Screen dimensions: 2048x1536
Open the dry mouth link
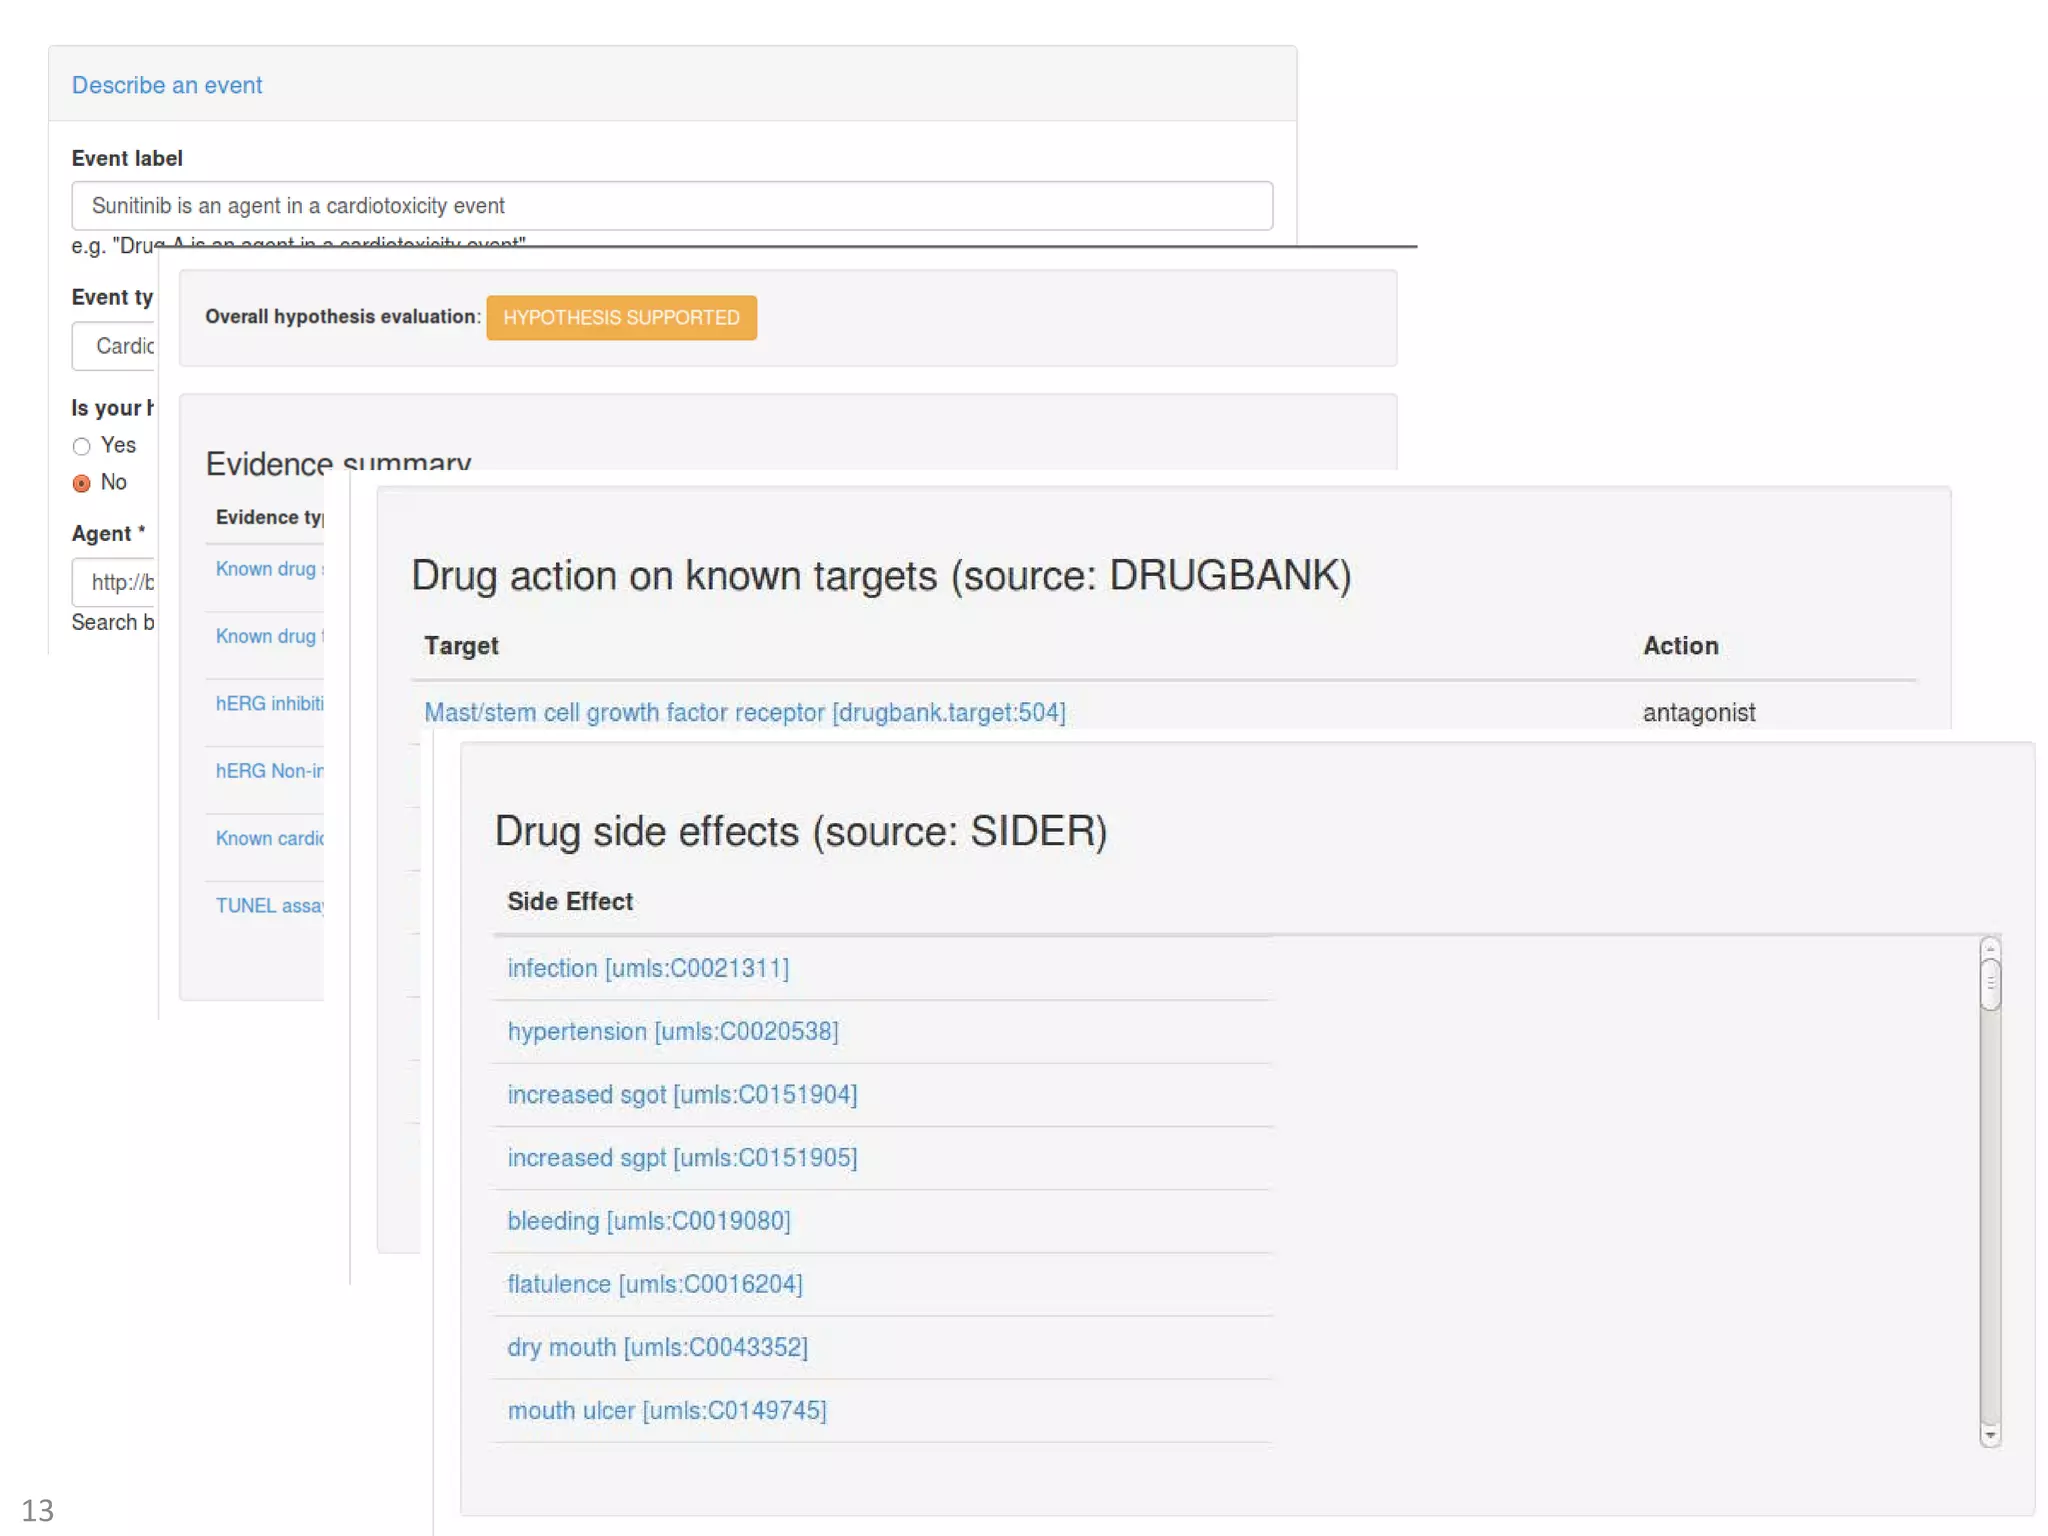[657, 1347]
